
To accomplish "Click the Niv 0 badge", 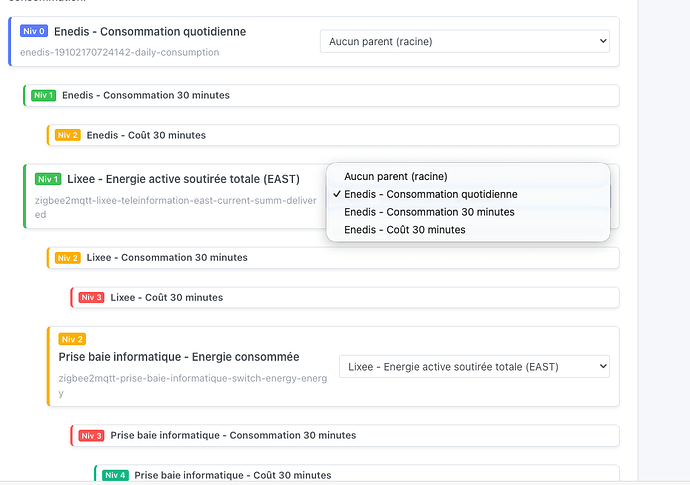I will [x=34, y=31].
